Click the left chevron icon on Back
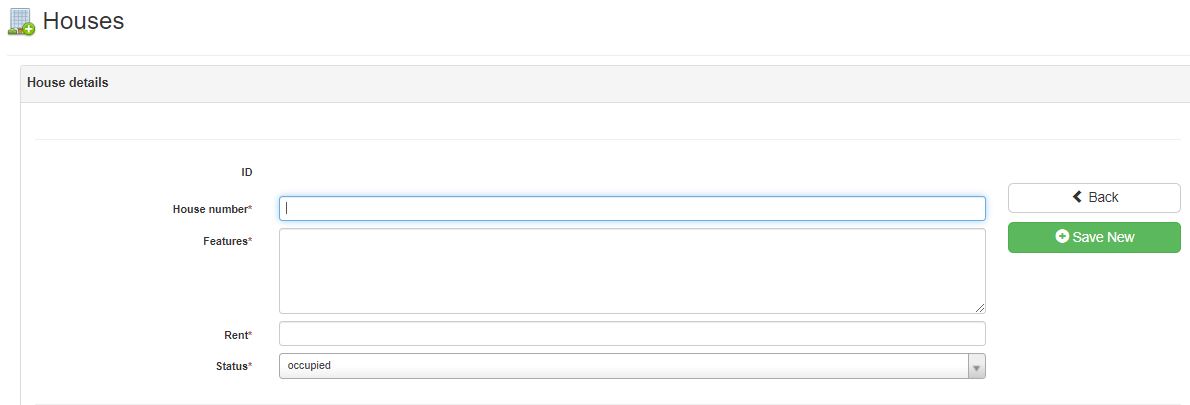The height and width of the screenshot is (405, 1190). [1077, 197]
